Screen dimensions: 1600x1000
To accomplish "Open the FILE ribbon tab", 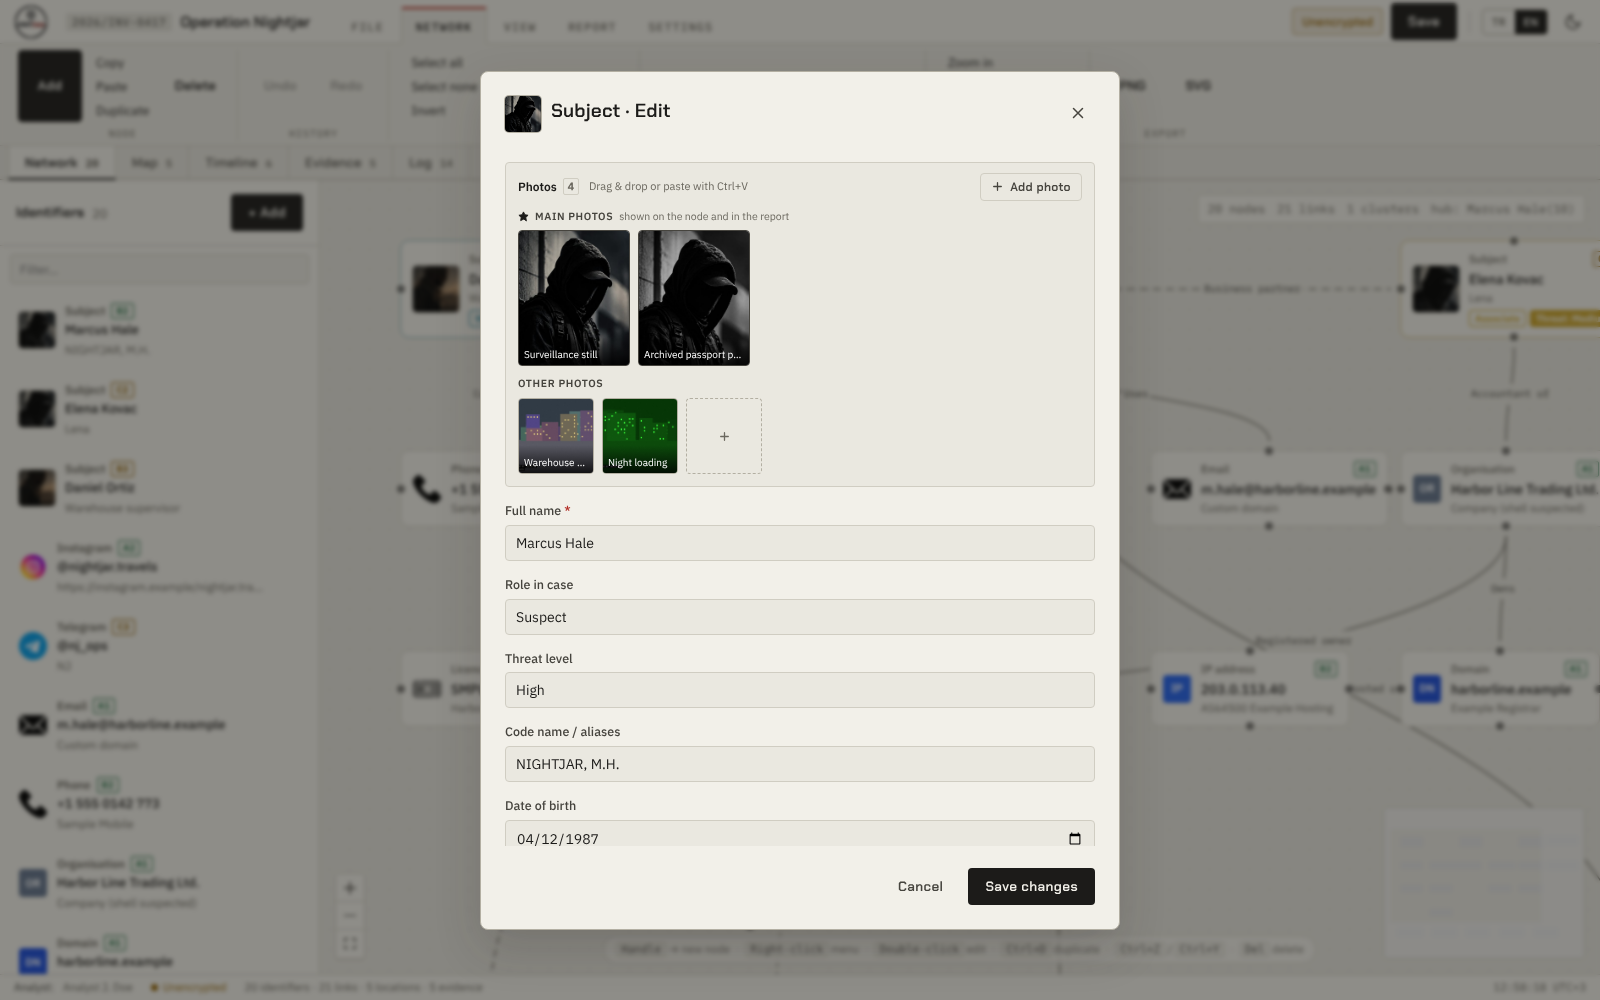I will click(x=366, y=26).
